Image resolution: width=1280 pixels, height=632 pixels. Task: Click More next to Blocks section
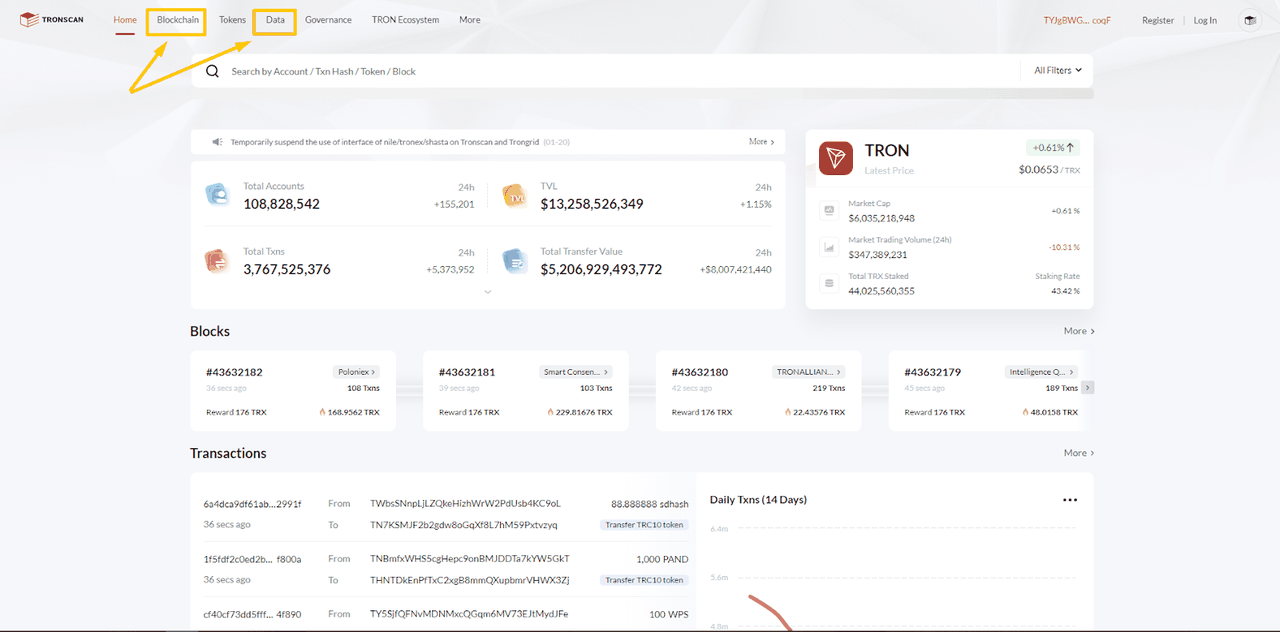tap(1078, 330)
